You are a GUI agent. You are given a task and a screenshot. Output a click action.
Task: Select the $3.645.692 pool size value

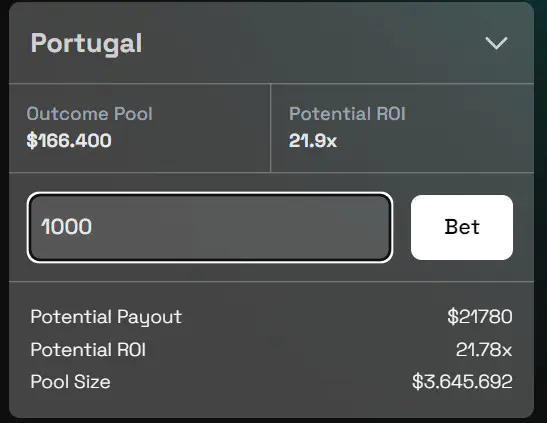coord(462,382)
